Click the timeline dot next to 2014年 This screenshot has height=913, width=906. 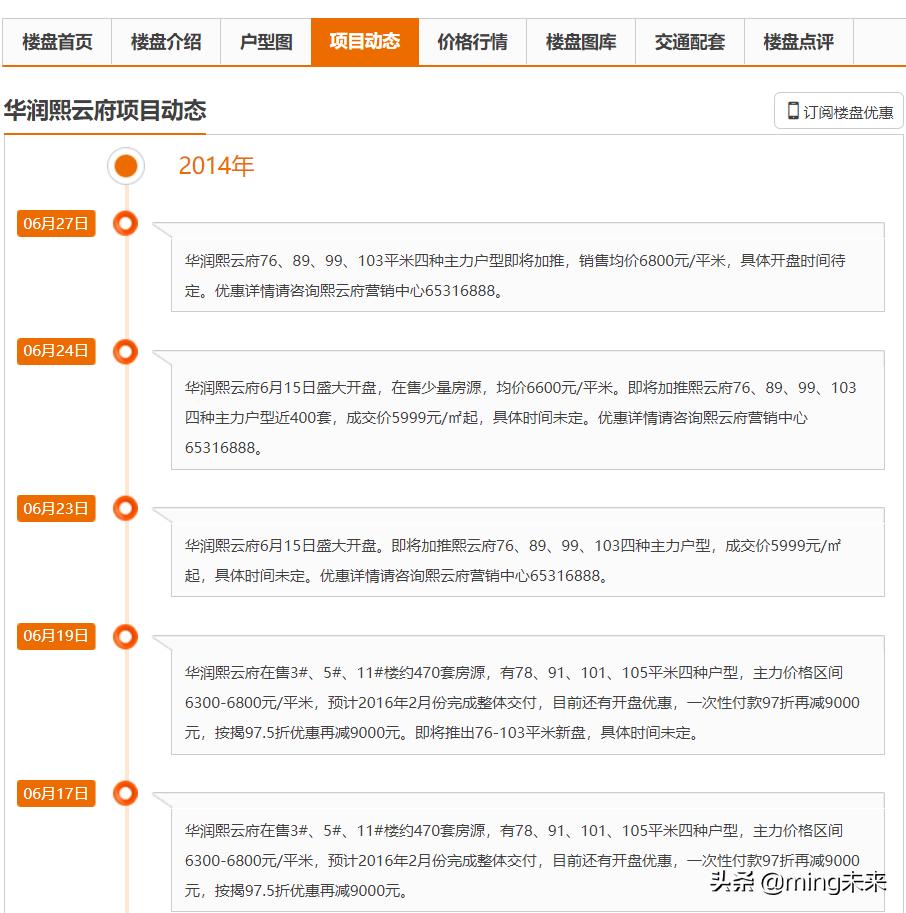[125, 165]
